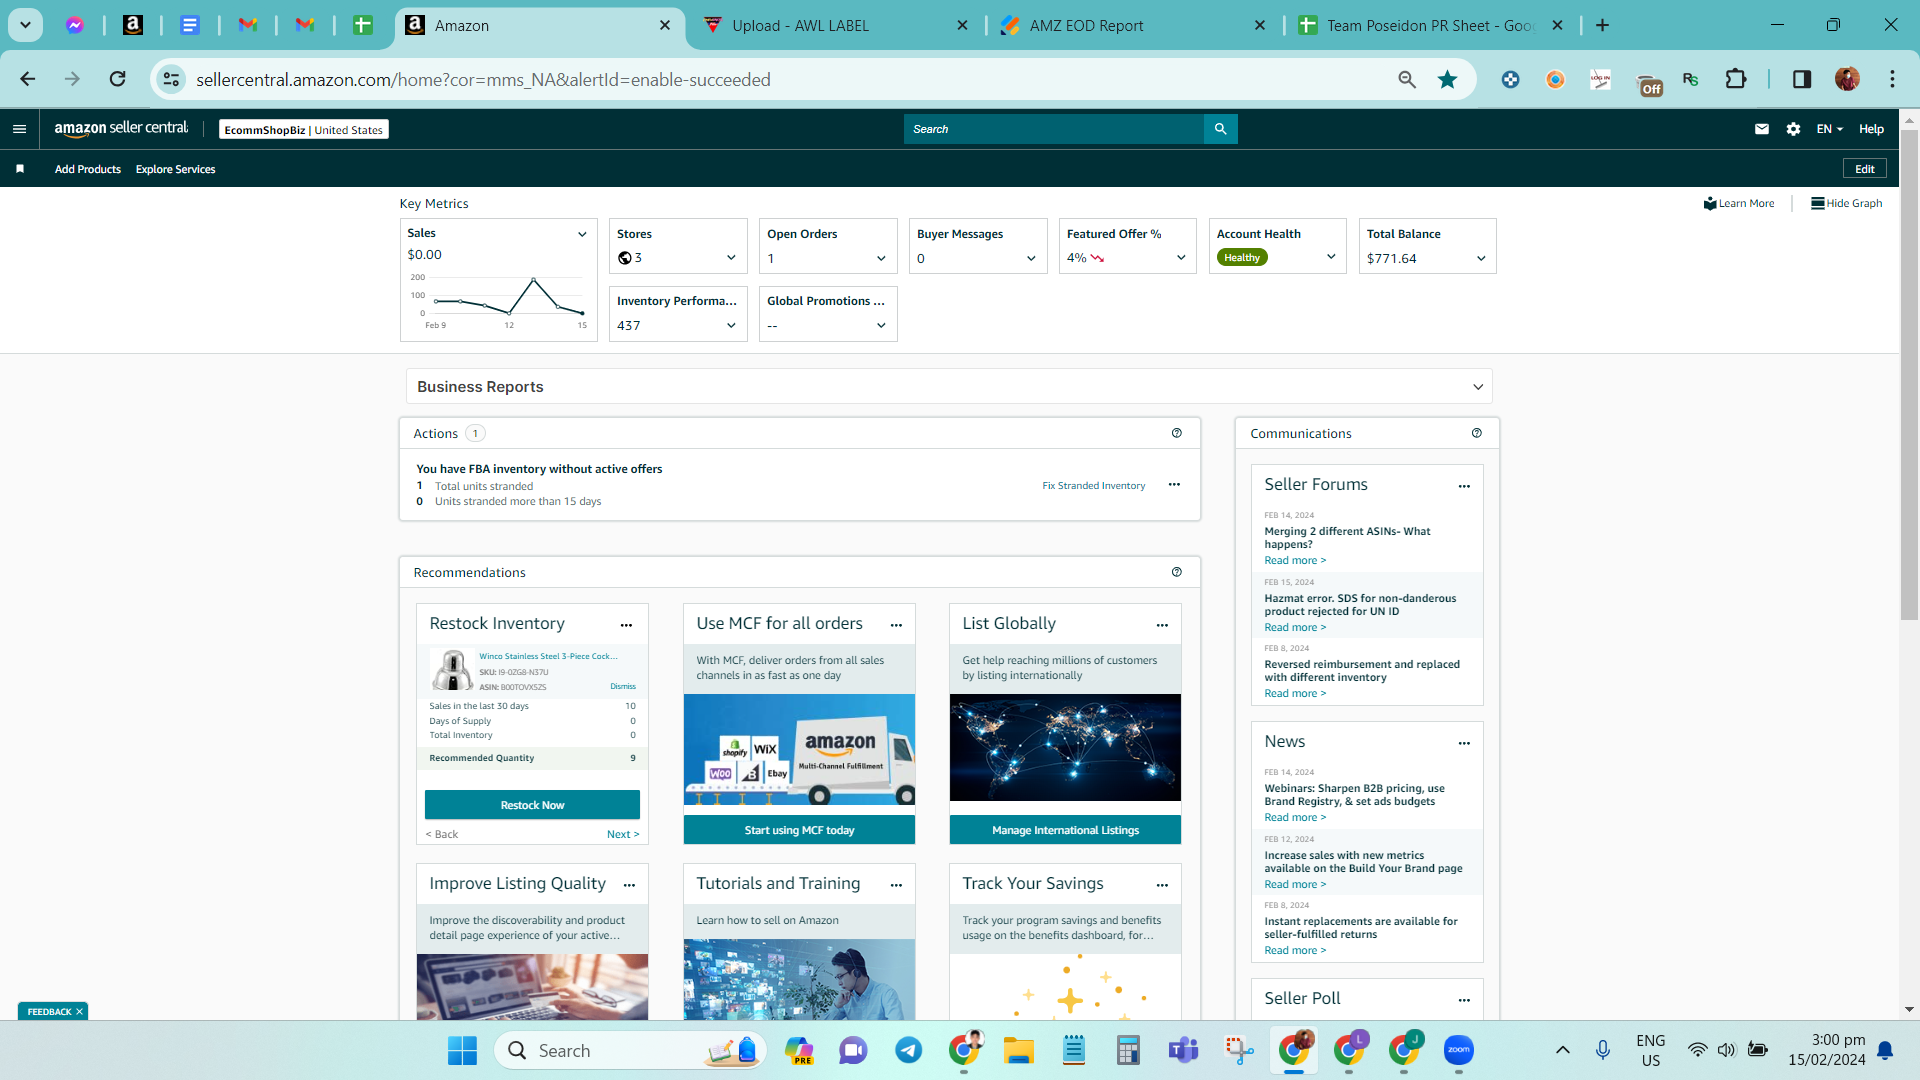
Task: Open help for the Actions panel
Action: pyautogui.click(x=1177, y=433)
